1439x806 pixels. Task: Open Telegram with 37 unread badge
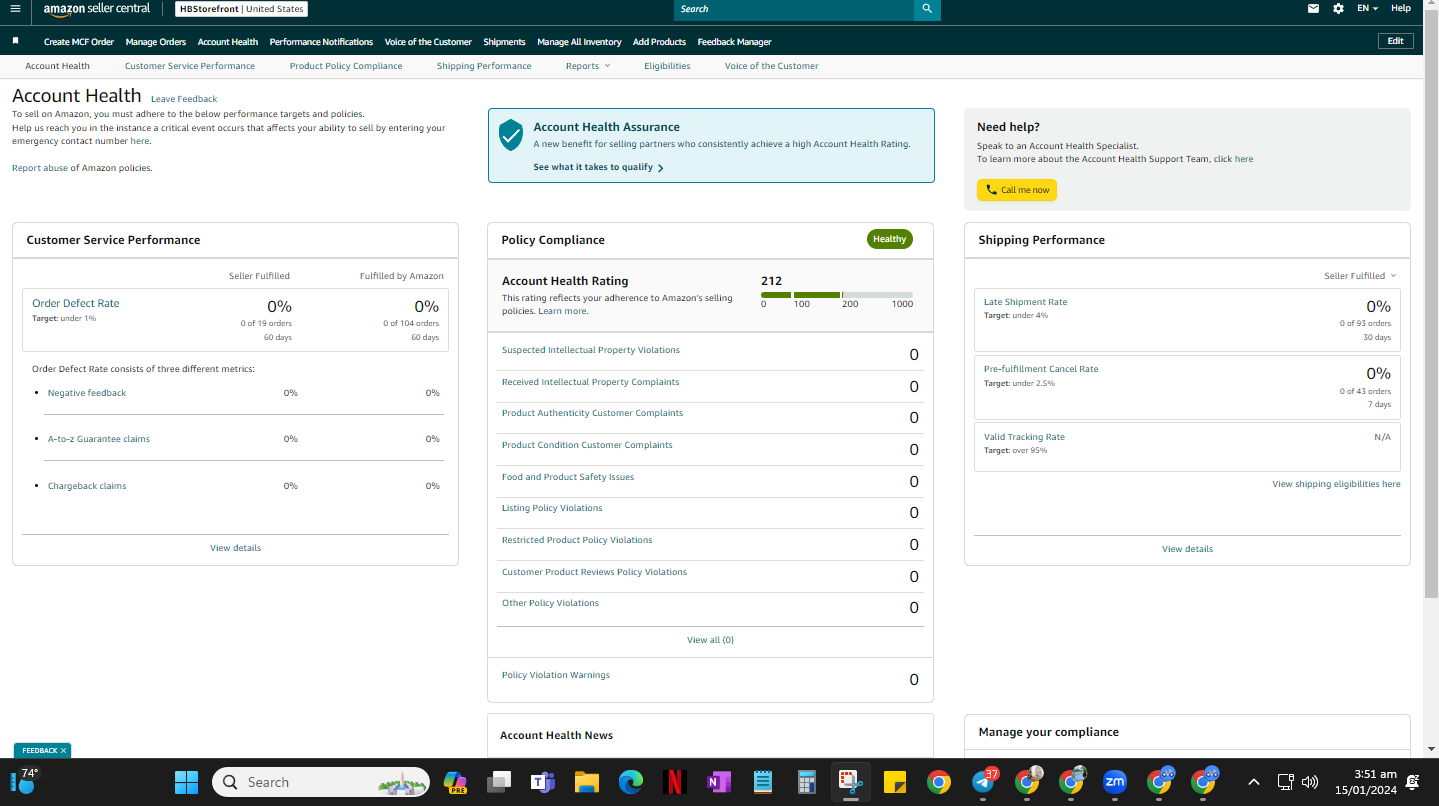pyautogui.click(x=984, y=782)
